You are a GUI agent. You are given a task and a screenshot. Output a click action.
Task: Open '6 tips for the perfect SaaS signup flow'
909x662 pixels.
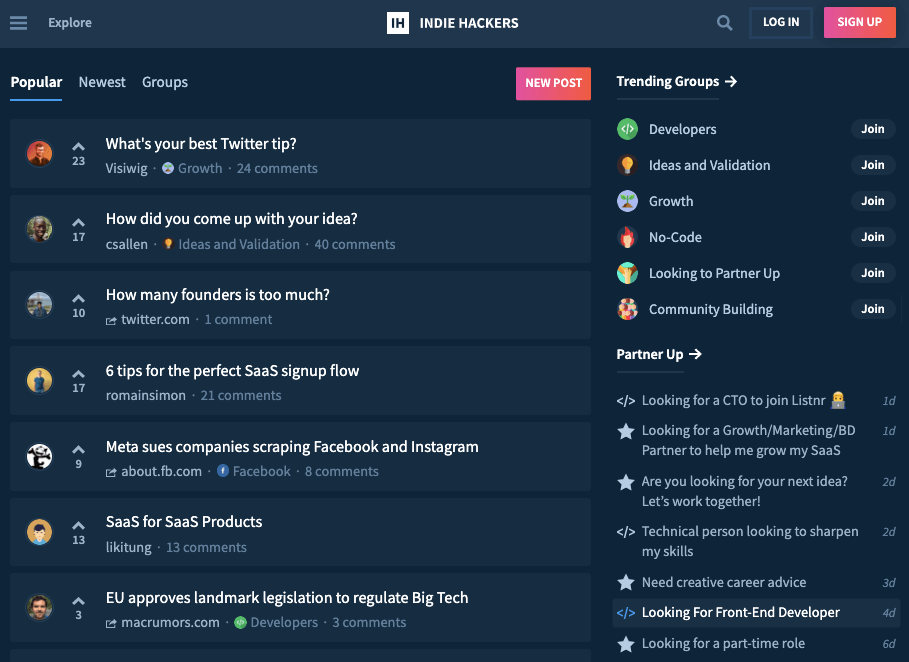(232, 371)
